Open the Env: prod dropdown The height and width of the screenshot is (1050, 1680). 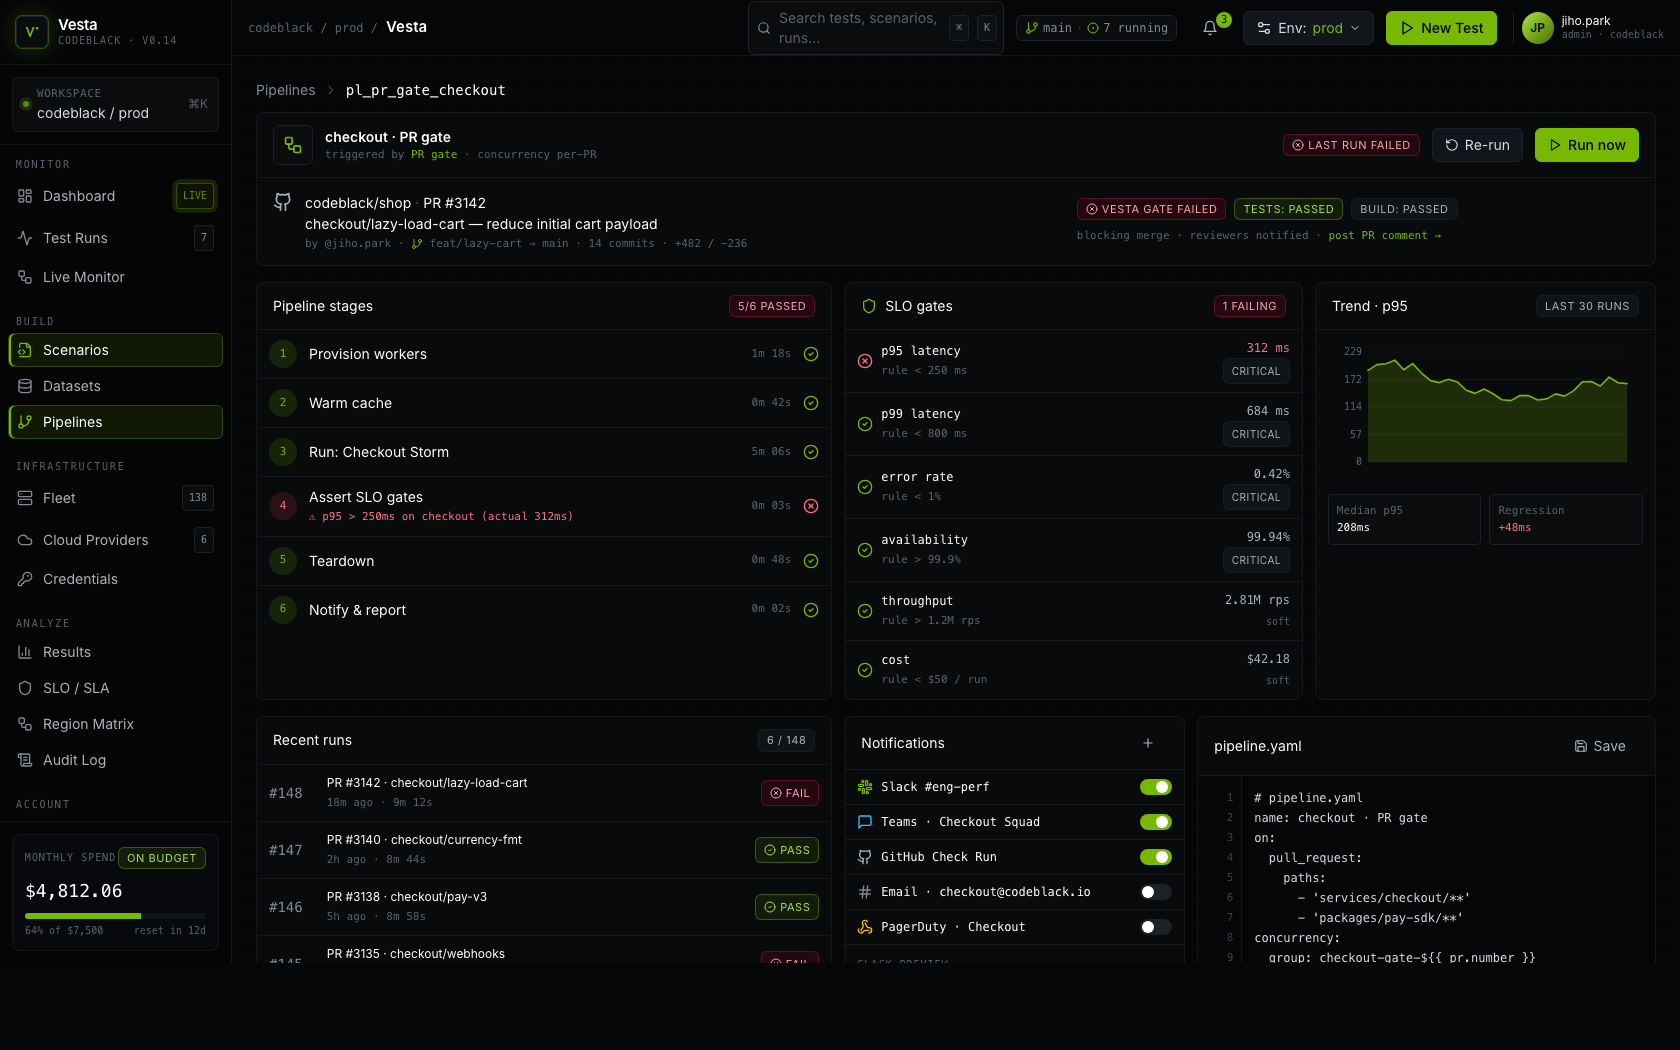pos(1307,28)
